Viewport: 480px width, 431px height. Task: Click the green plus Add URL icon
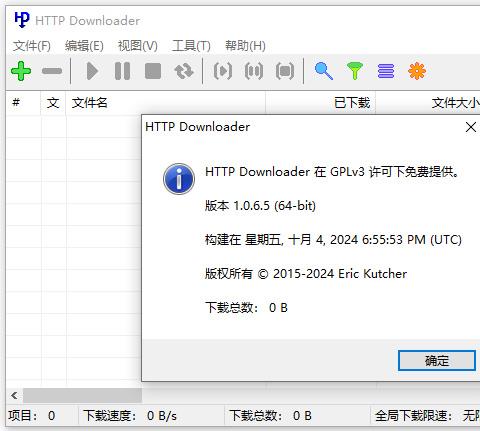coord(21,71)
